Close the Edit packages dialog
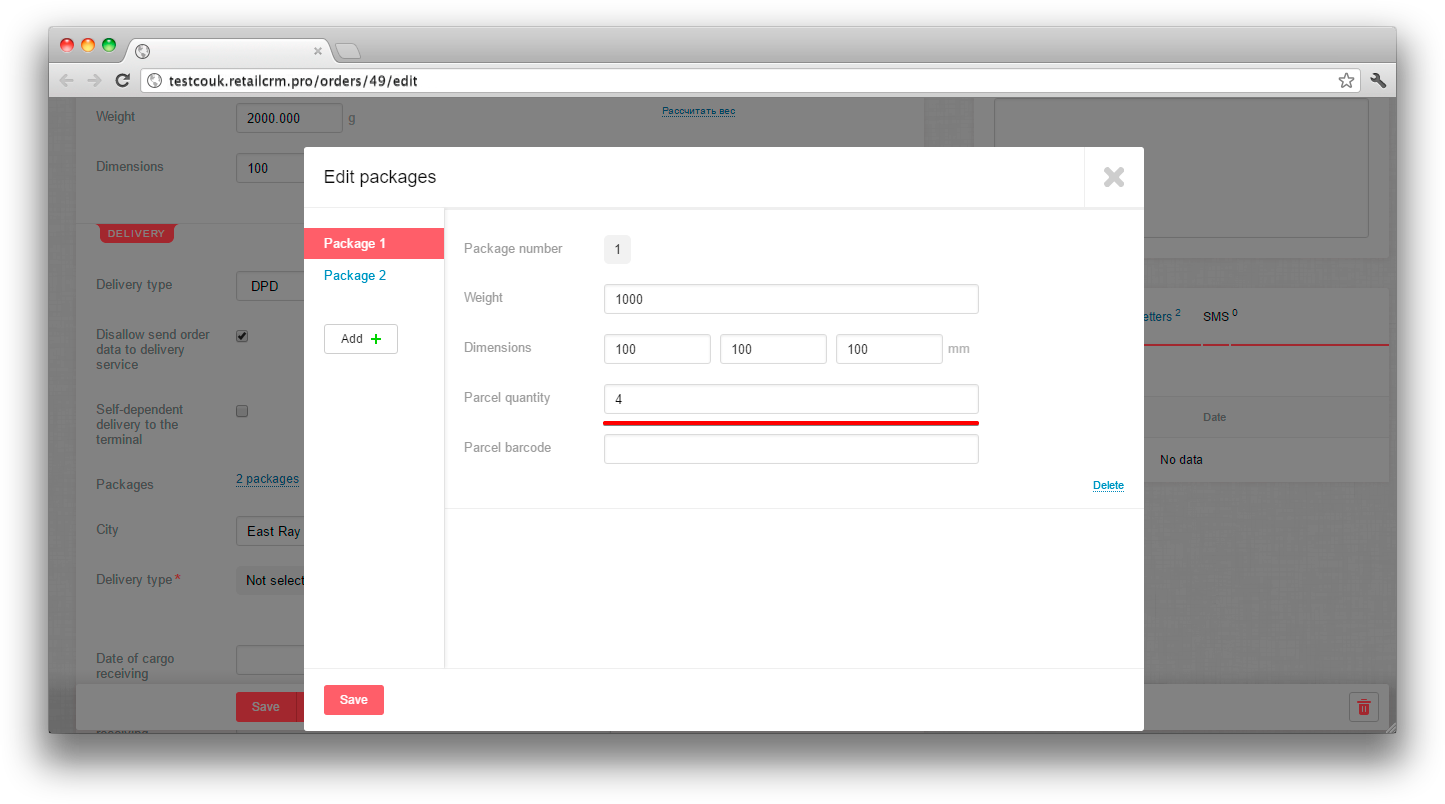This screenshot has height=804, width=1445. 1113,178
